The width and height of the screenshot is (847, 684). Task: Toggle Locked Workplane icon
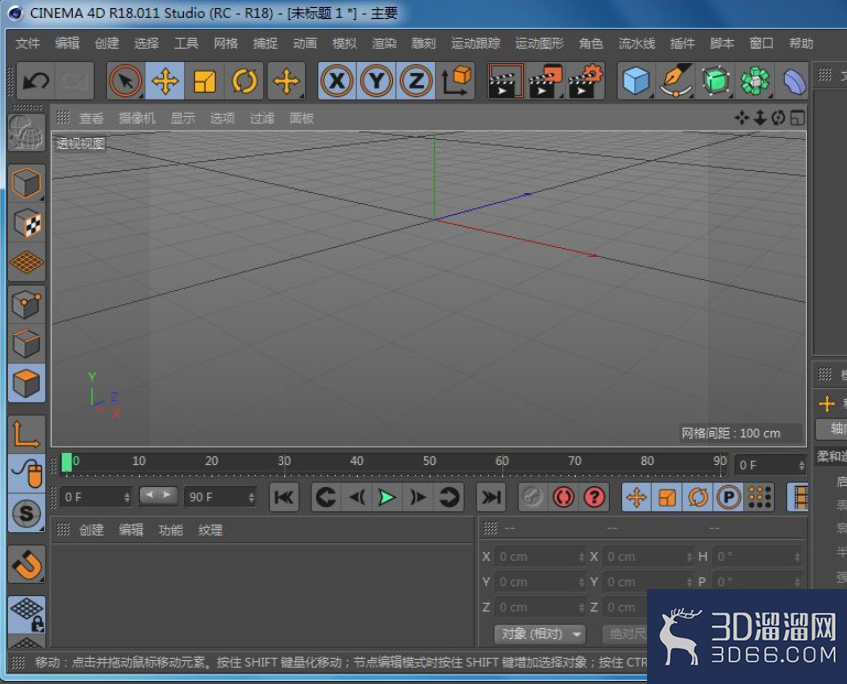tap(26, 615)
